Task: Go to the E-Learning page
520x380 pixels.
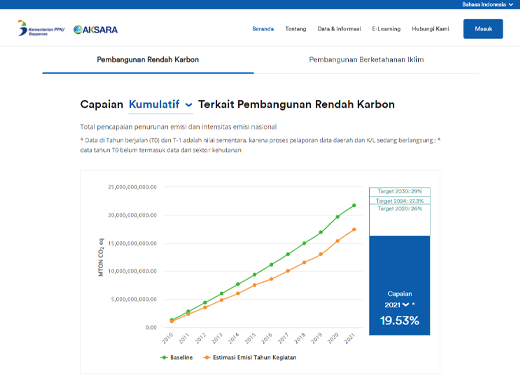Action: tap(386, 29)
